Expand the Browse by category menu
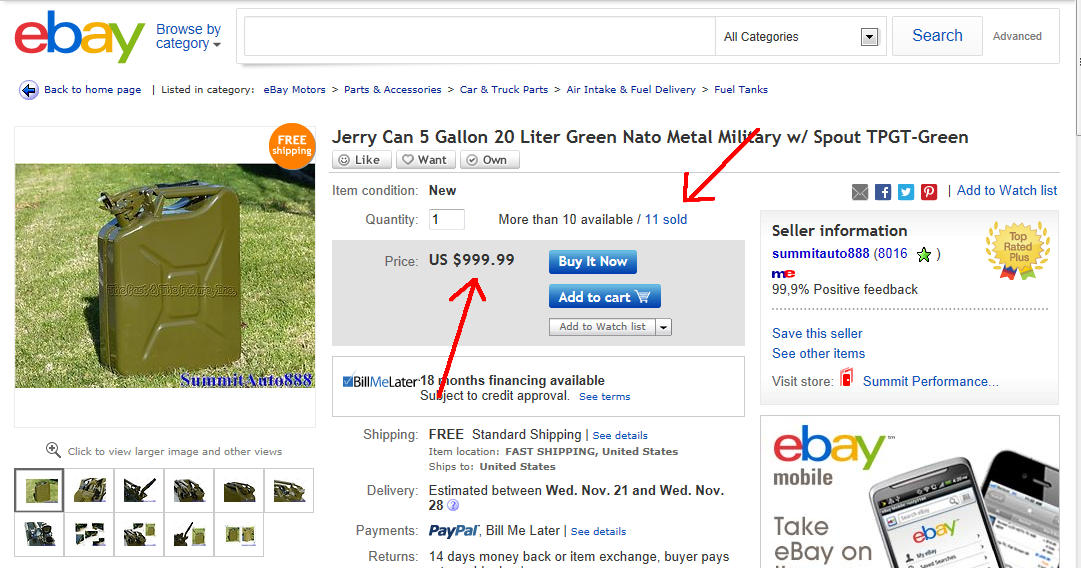This screenshot has width=1081, height=568. point(188,37)
